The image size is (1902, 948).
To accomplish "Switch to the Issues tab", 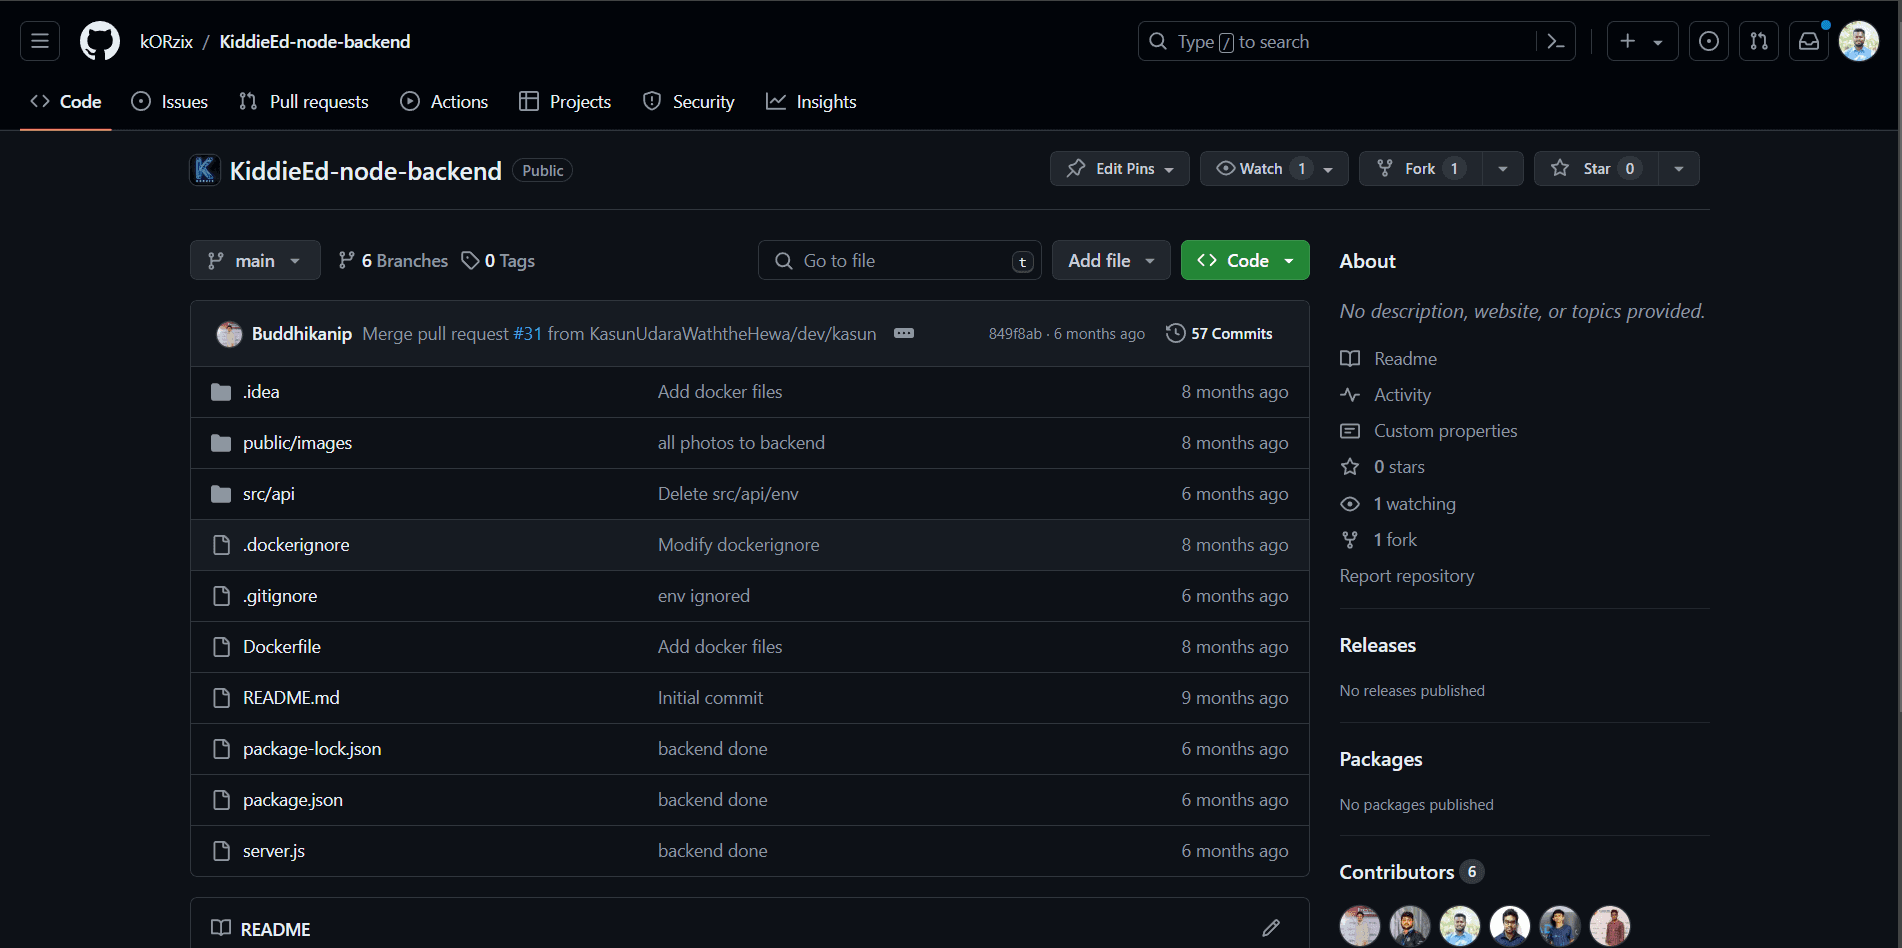I will [x=170, y=101].
